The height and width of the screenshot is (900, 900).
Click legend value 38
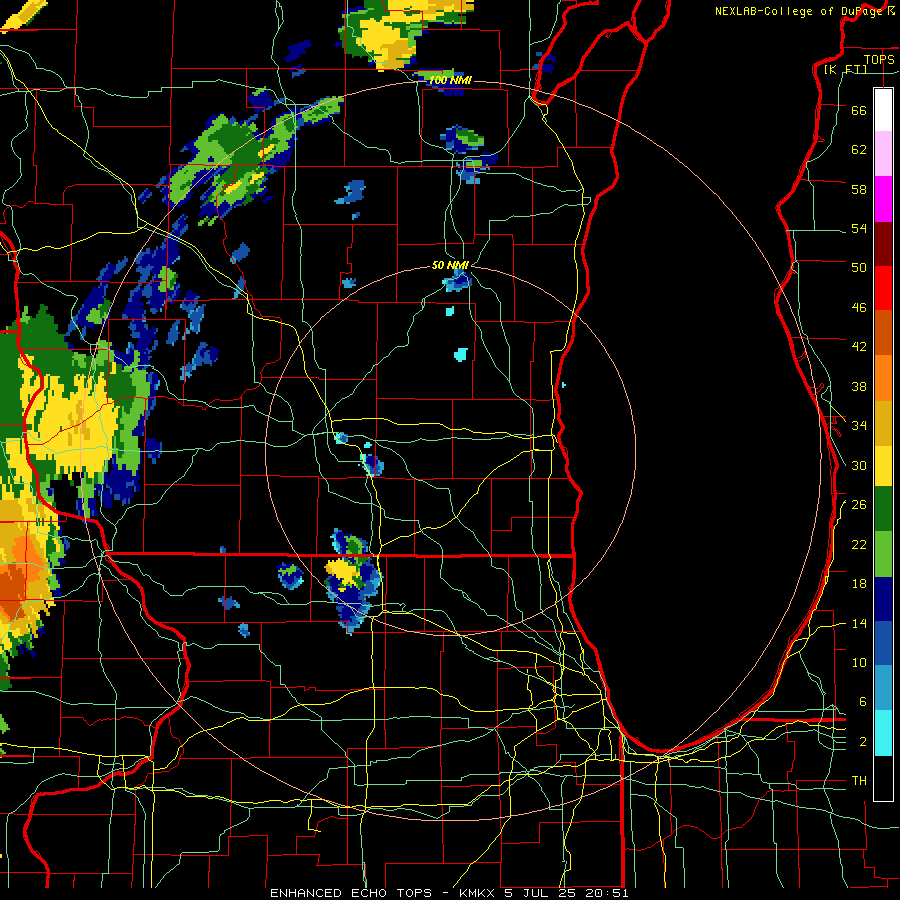pos(859,387)
